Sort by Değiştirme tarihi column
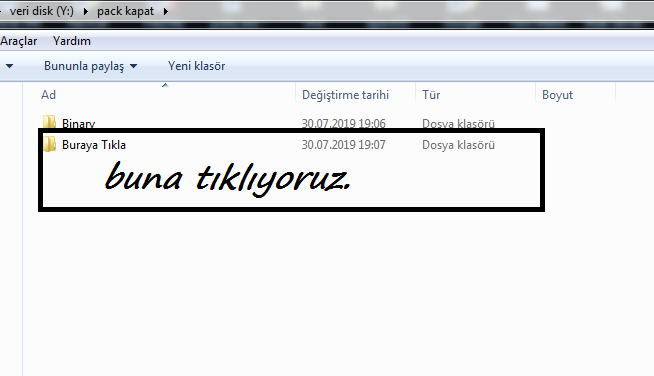654x376 pixels. 345,95
